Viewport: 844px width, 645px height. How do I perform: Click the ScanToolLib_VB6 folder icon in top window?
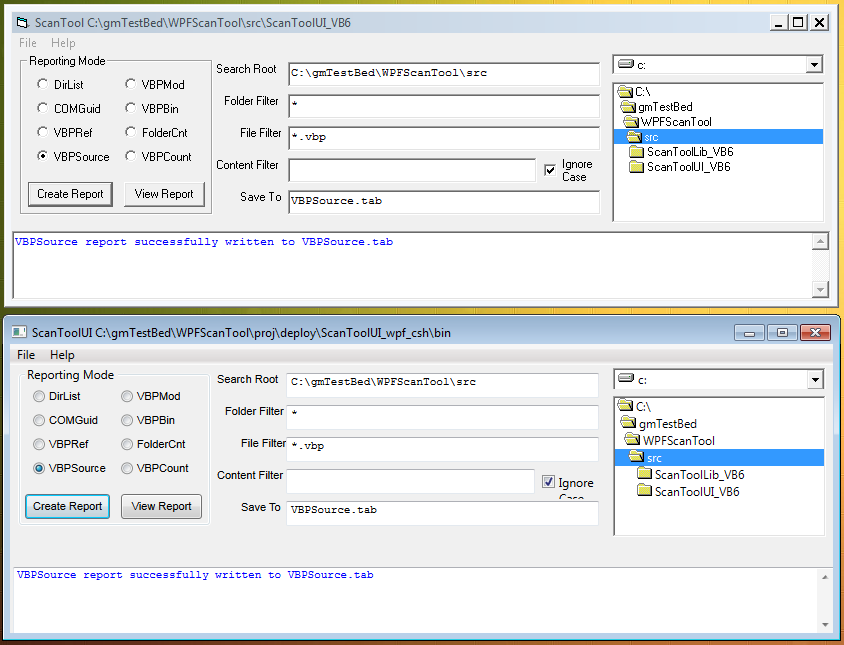coord(637,152)
